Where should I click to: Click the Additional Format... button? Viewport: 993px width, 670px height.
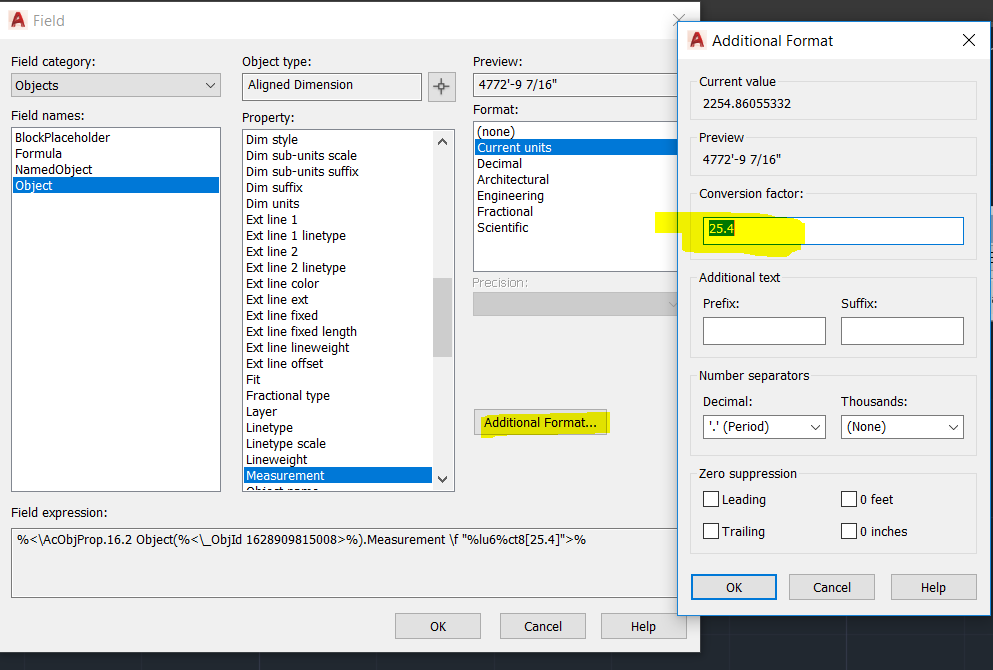(540, 422)
